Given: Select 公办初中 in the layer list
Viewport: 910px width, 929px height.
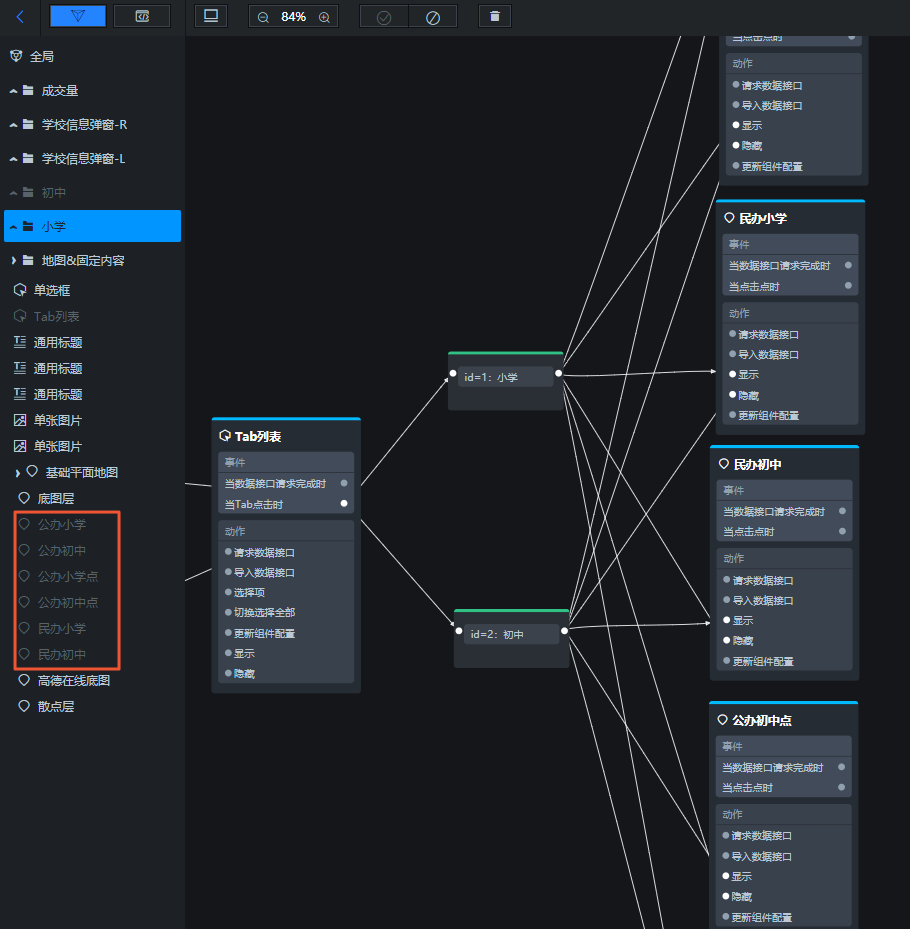Looking at the screenshot, I should (x=62, y=550).
